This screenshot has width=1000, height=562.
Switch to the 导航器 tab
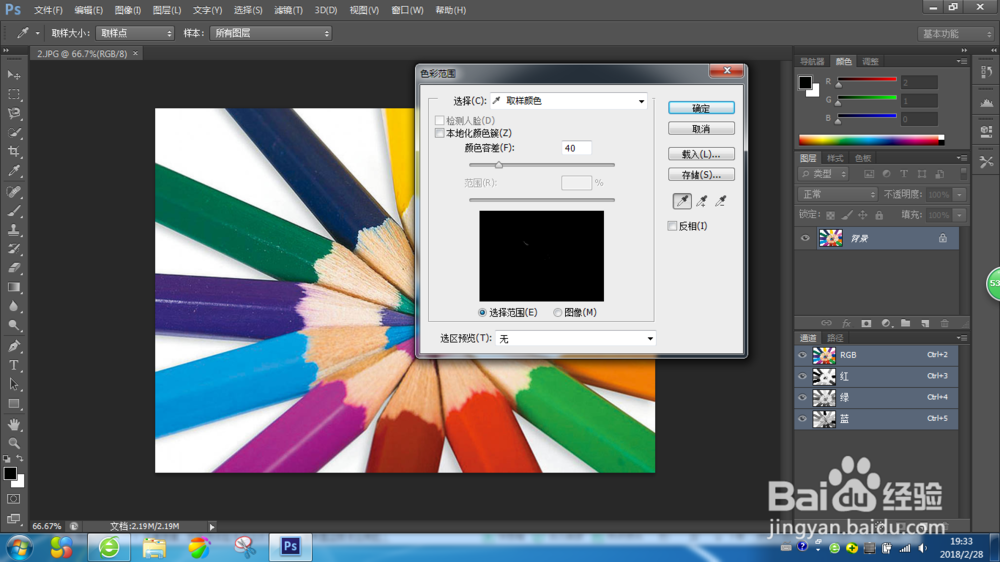coord(812,62)
